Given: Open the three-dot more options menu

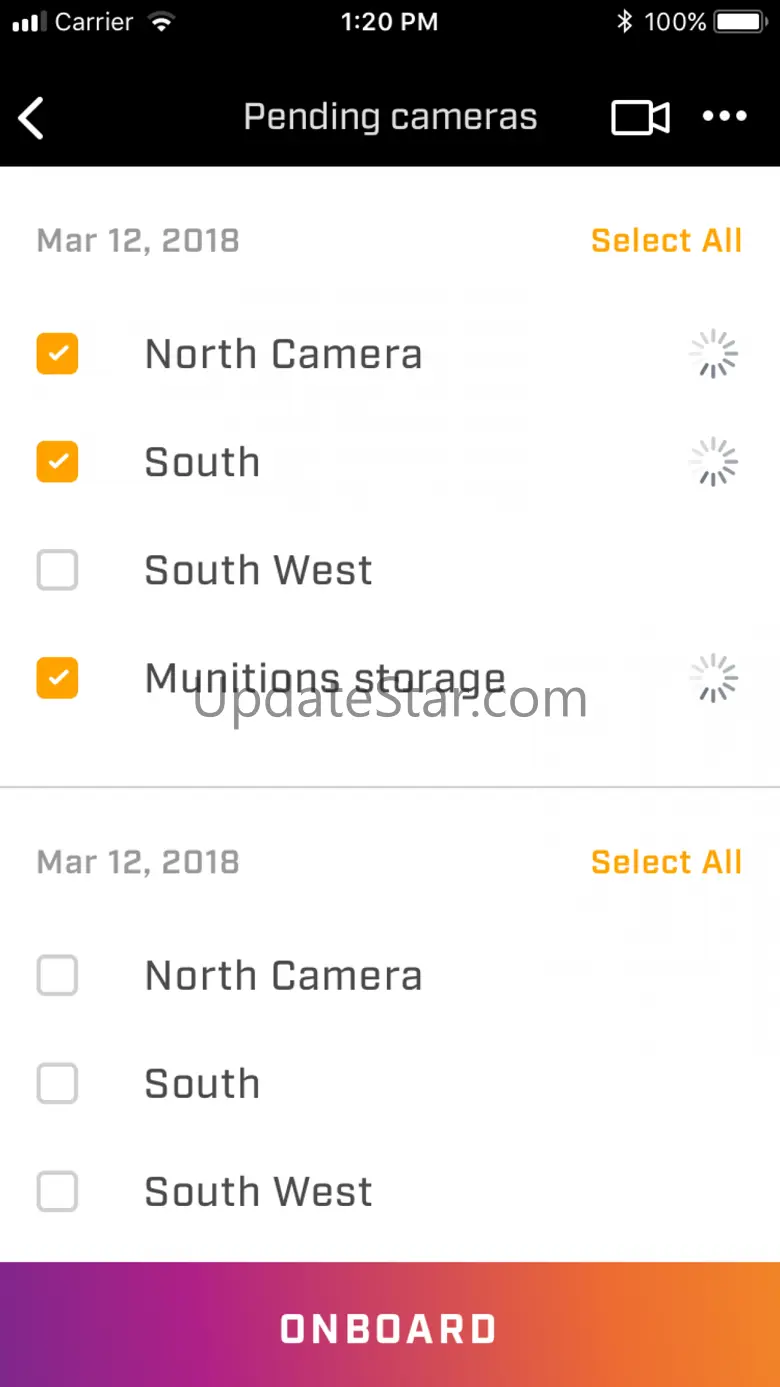Looking at the screenshot, I should (x=724, y=117).
